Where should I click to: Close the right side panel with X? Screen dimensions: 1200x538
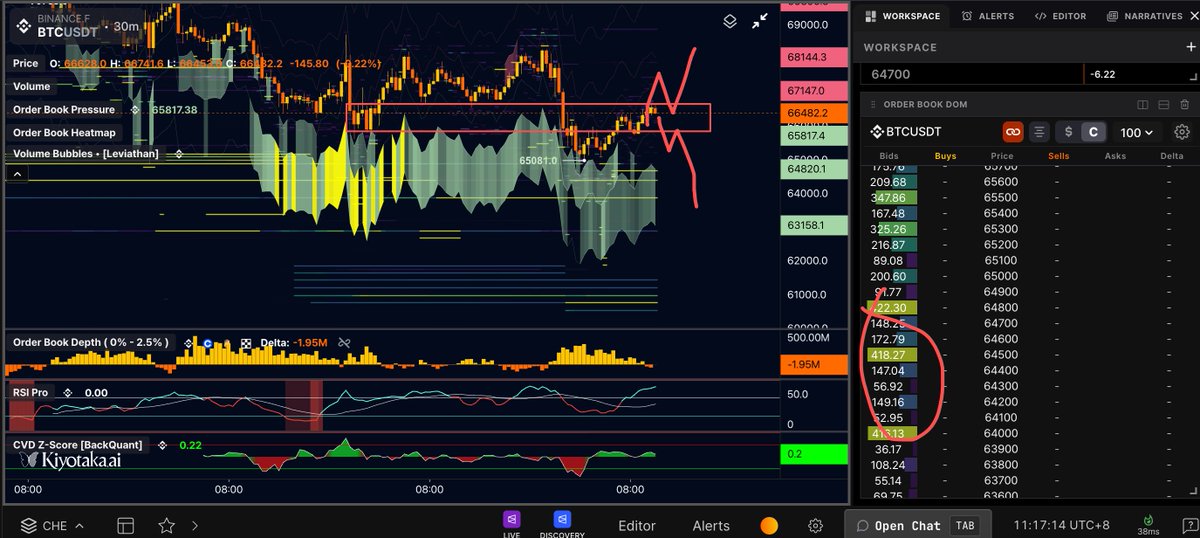tap(1192, 16)
